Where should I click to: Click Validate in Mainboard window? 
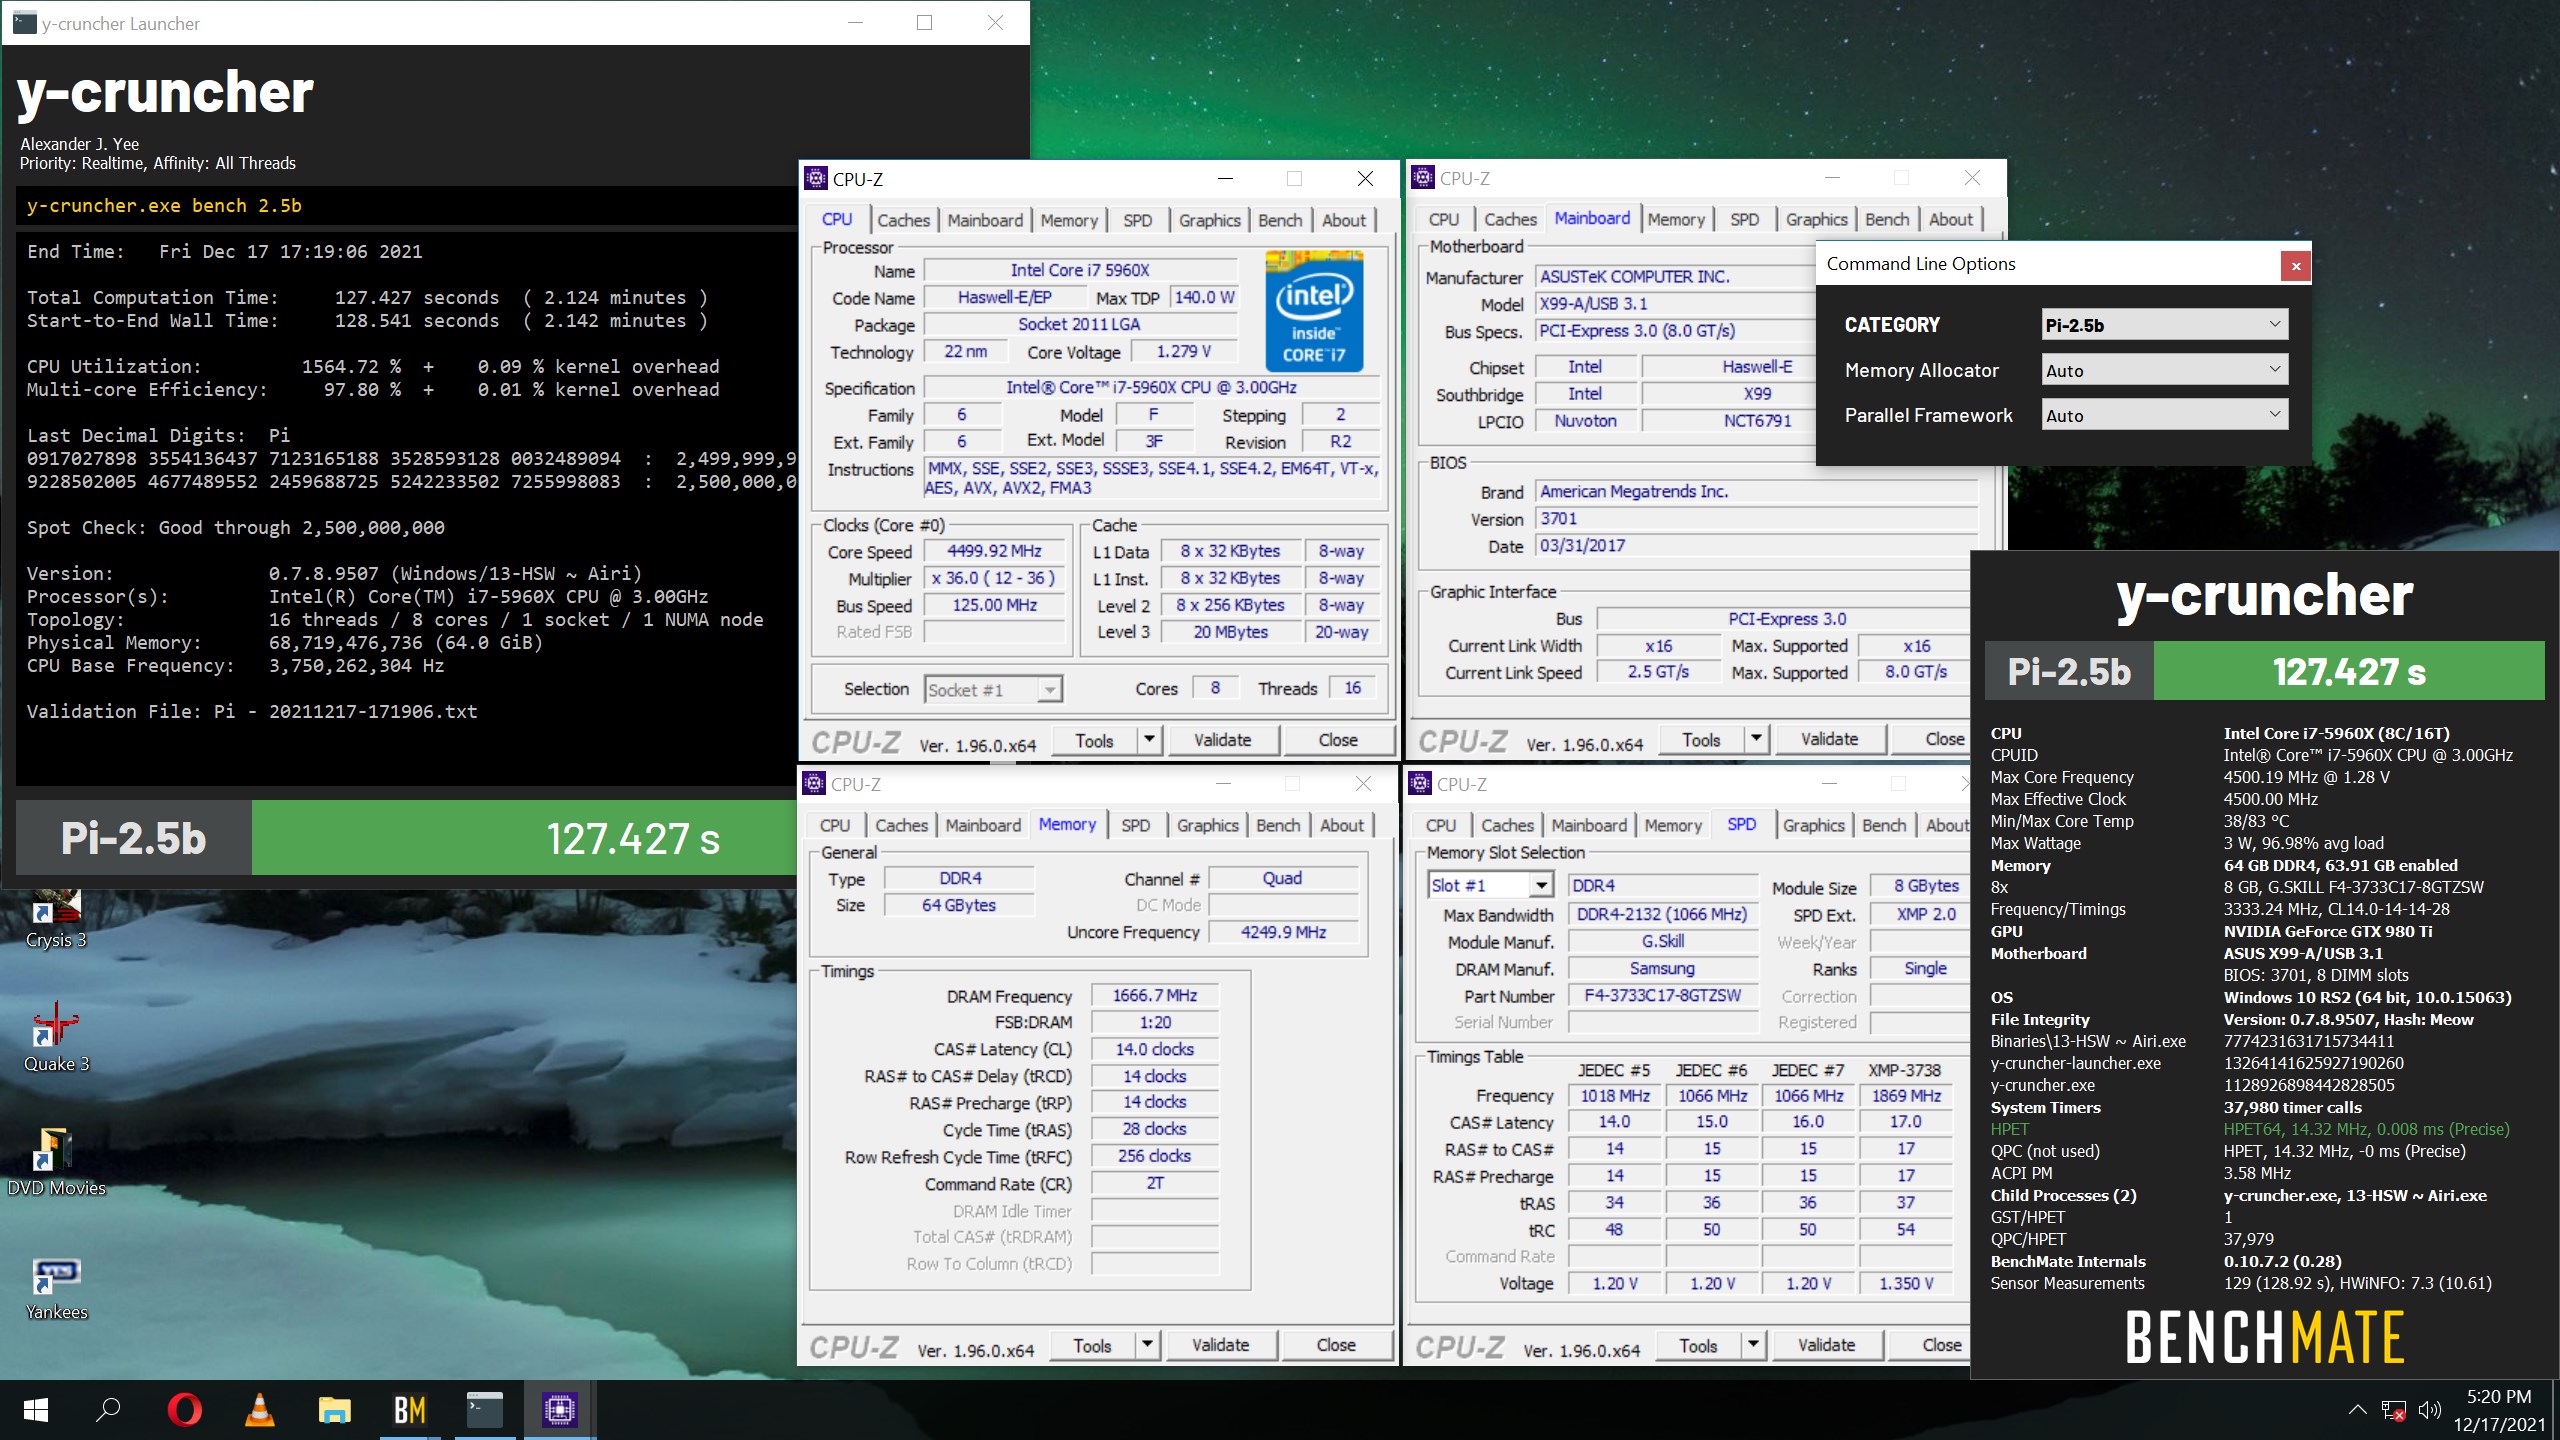point(1829,739)
